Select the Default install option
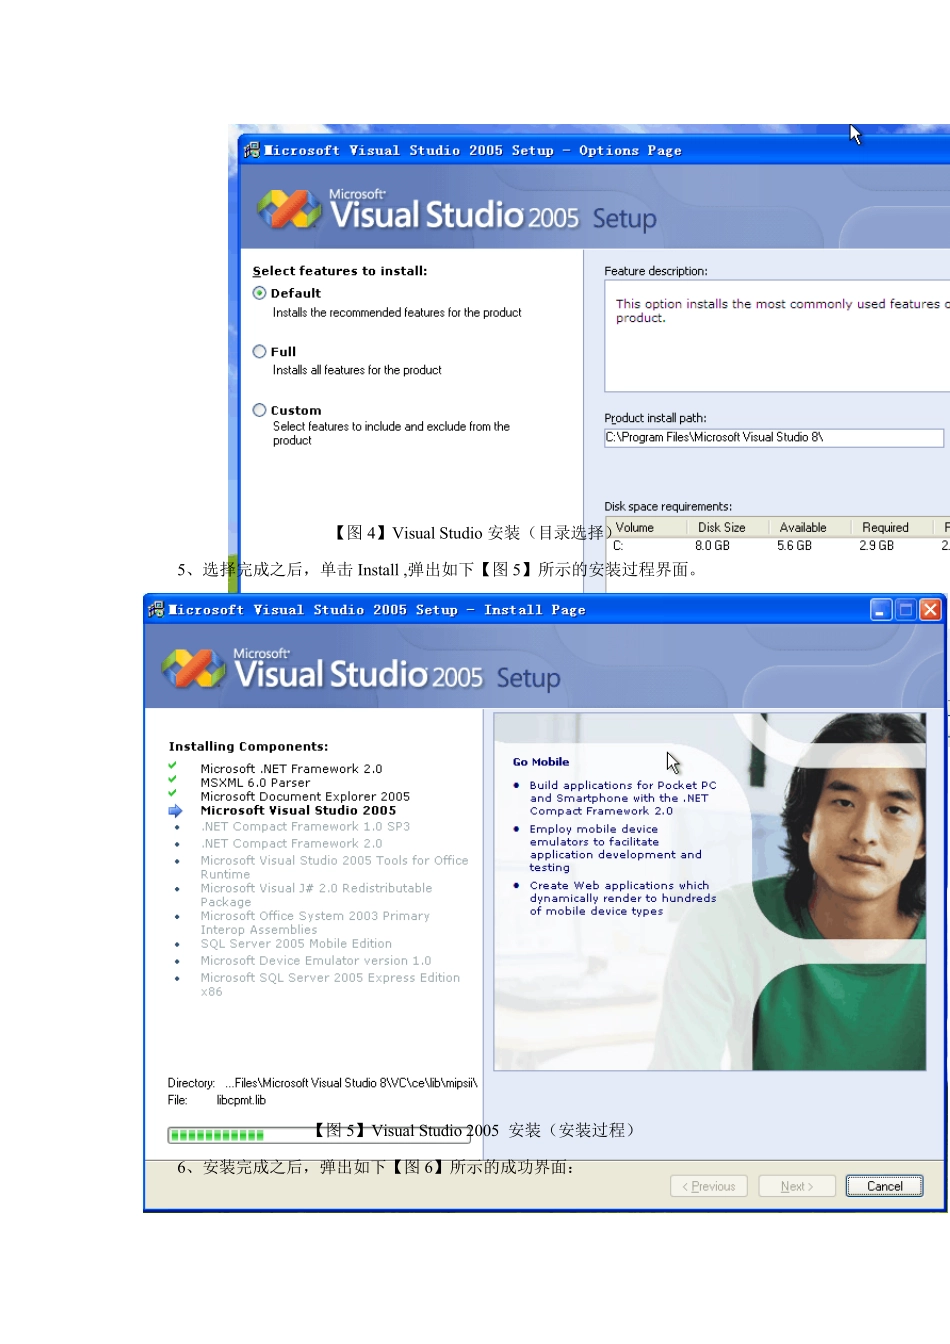 260,293
